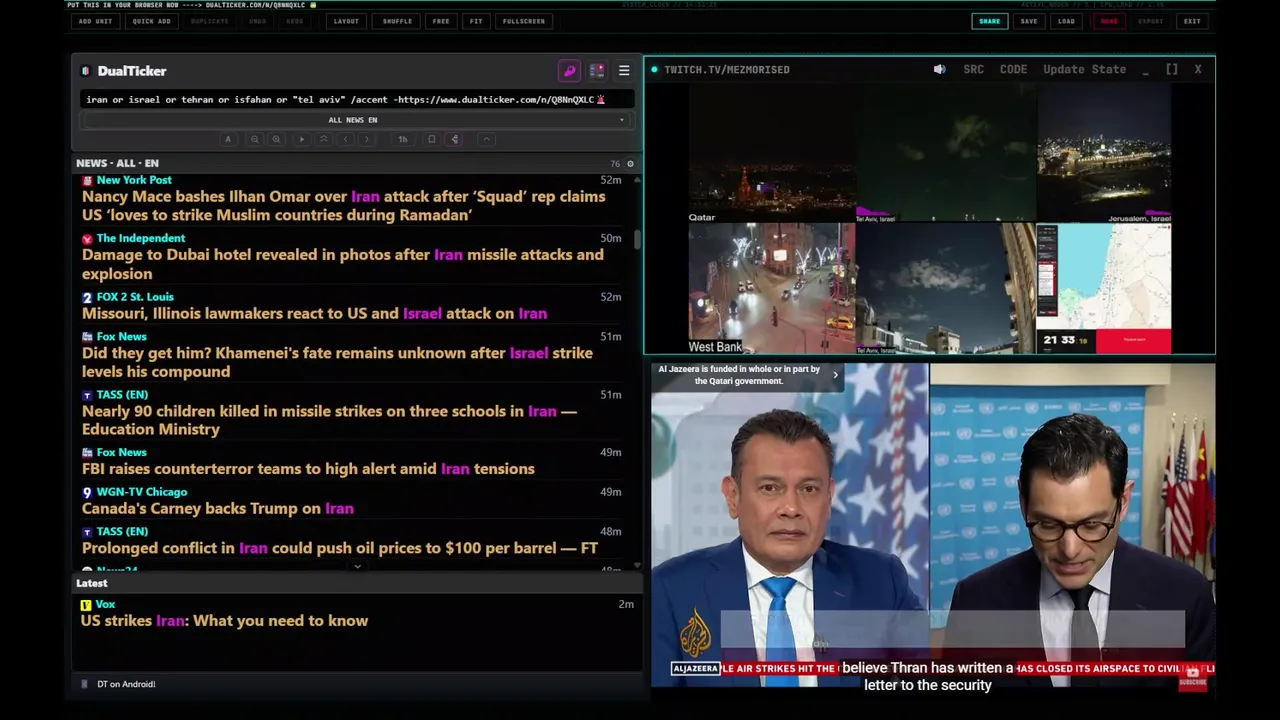Click the DualTicker logo icon

coord(86,71)
